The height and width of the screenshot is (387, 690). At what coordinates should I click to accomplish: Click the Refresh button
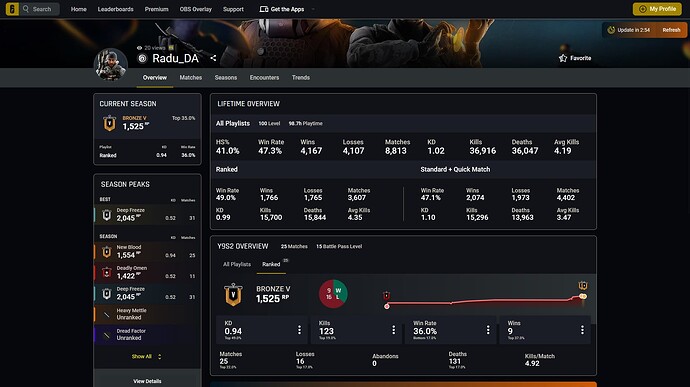tap(671, 30)
